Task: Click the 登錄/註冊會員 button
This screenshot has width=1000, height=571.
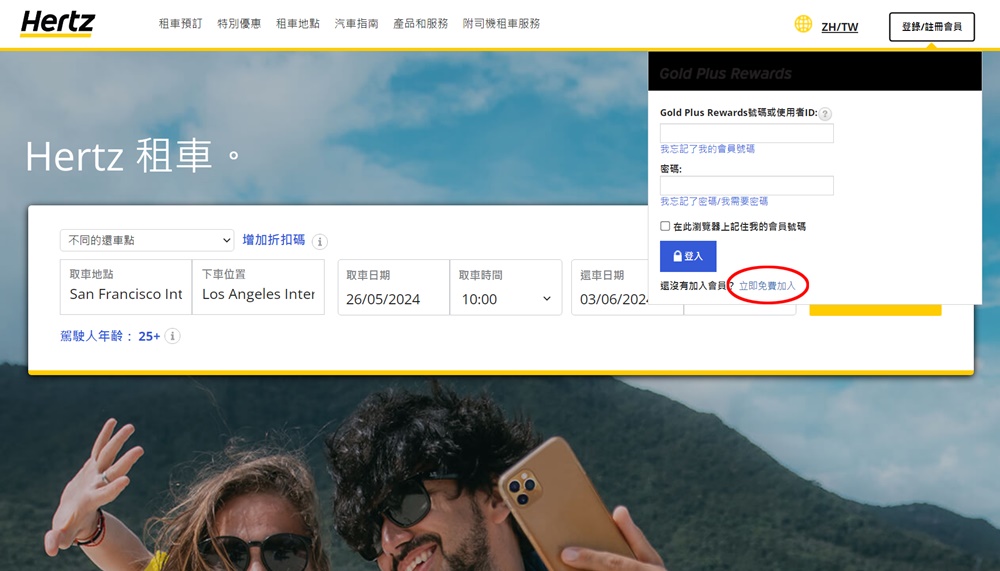Action: point(932,27)
